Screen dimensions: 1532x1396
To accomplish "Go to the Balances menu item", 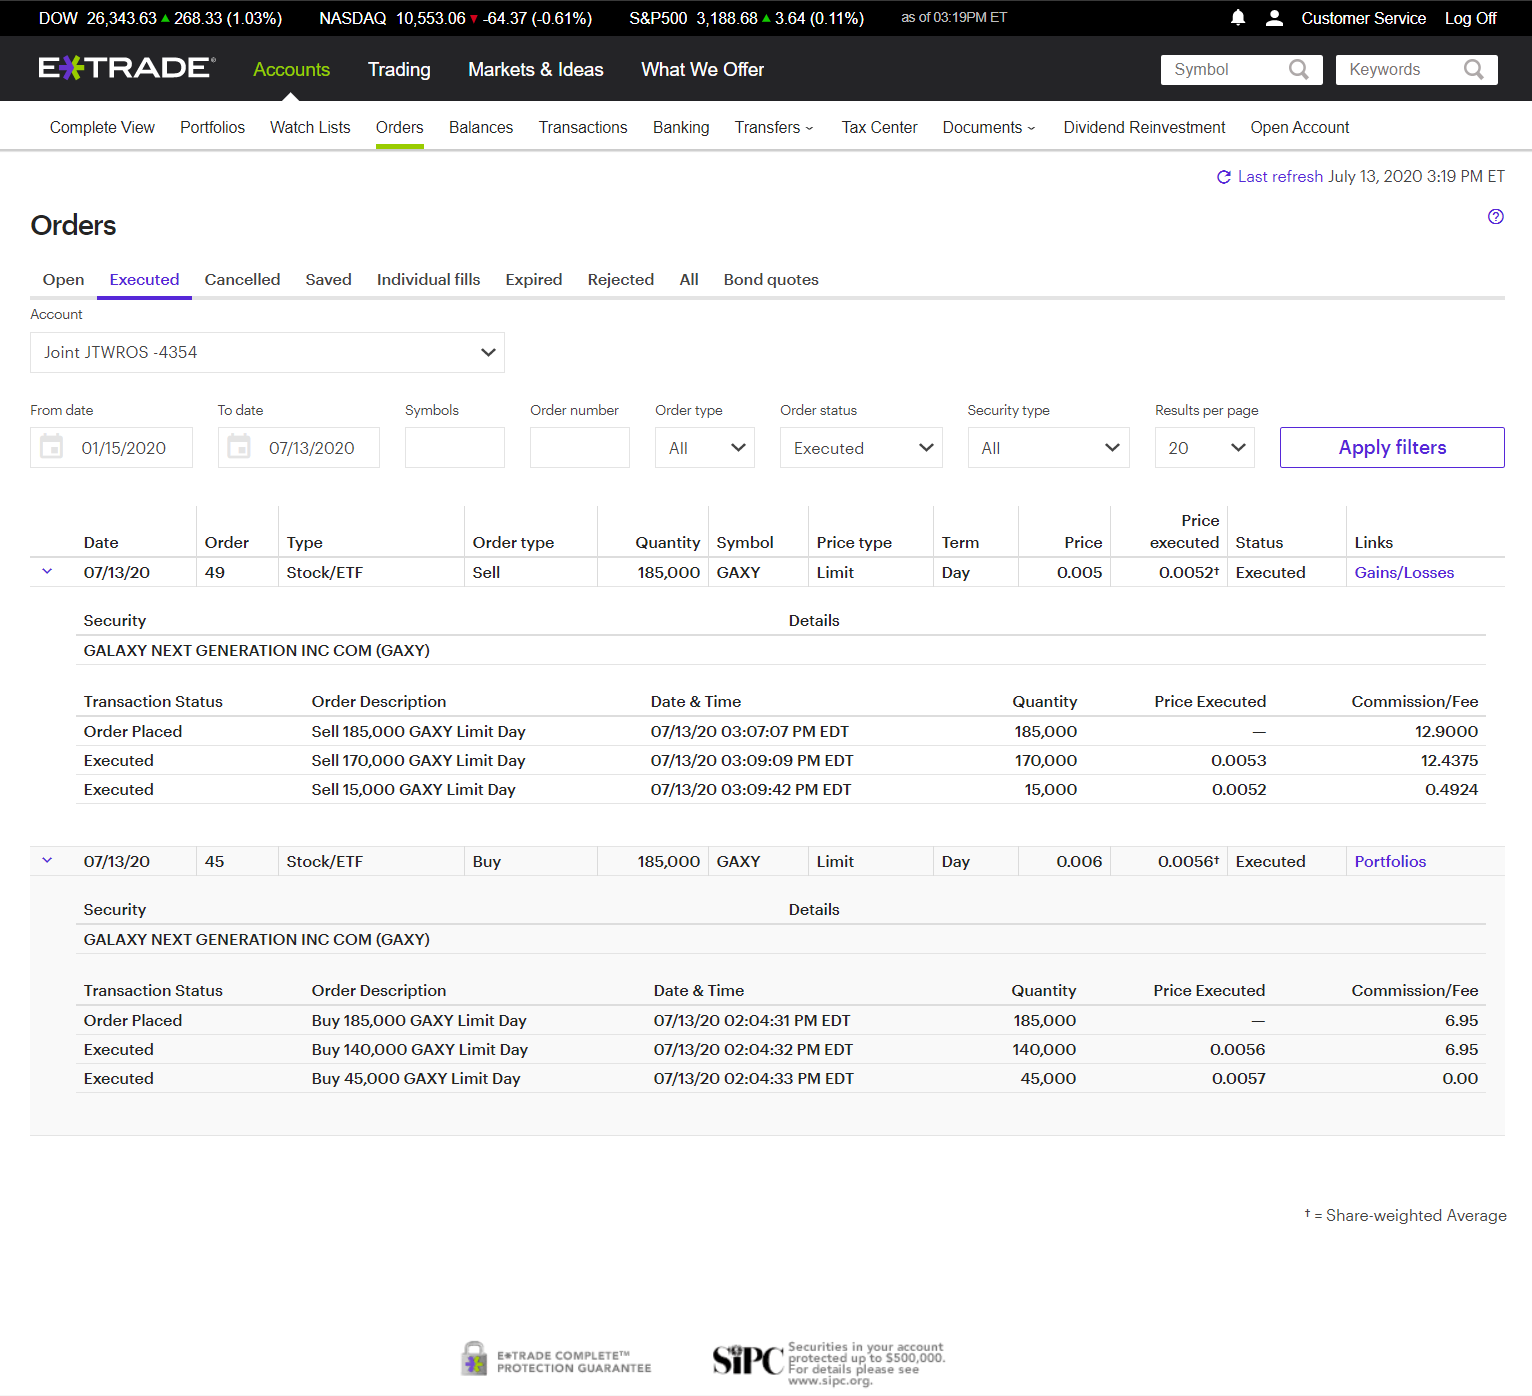I will coord(480,128).
